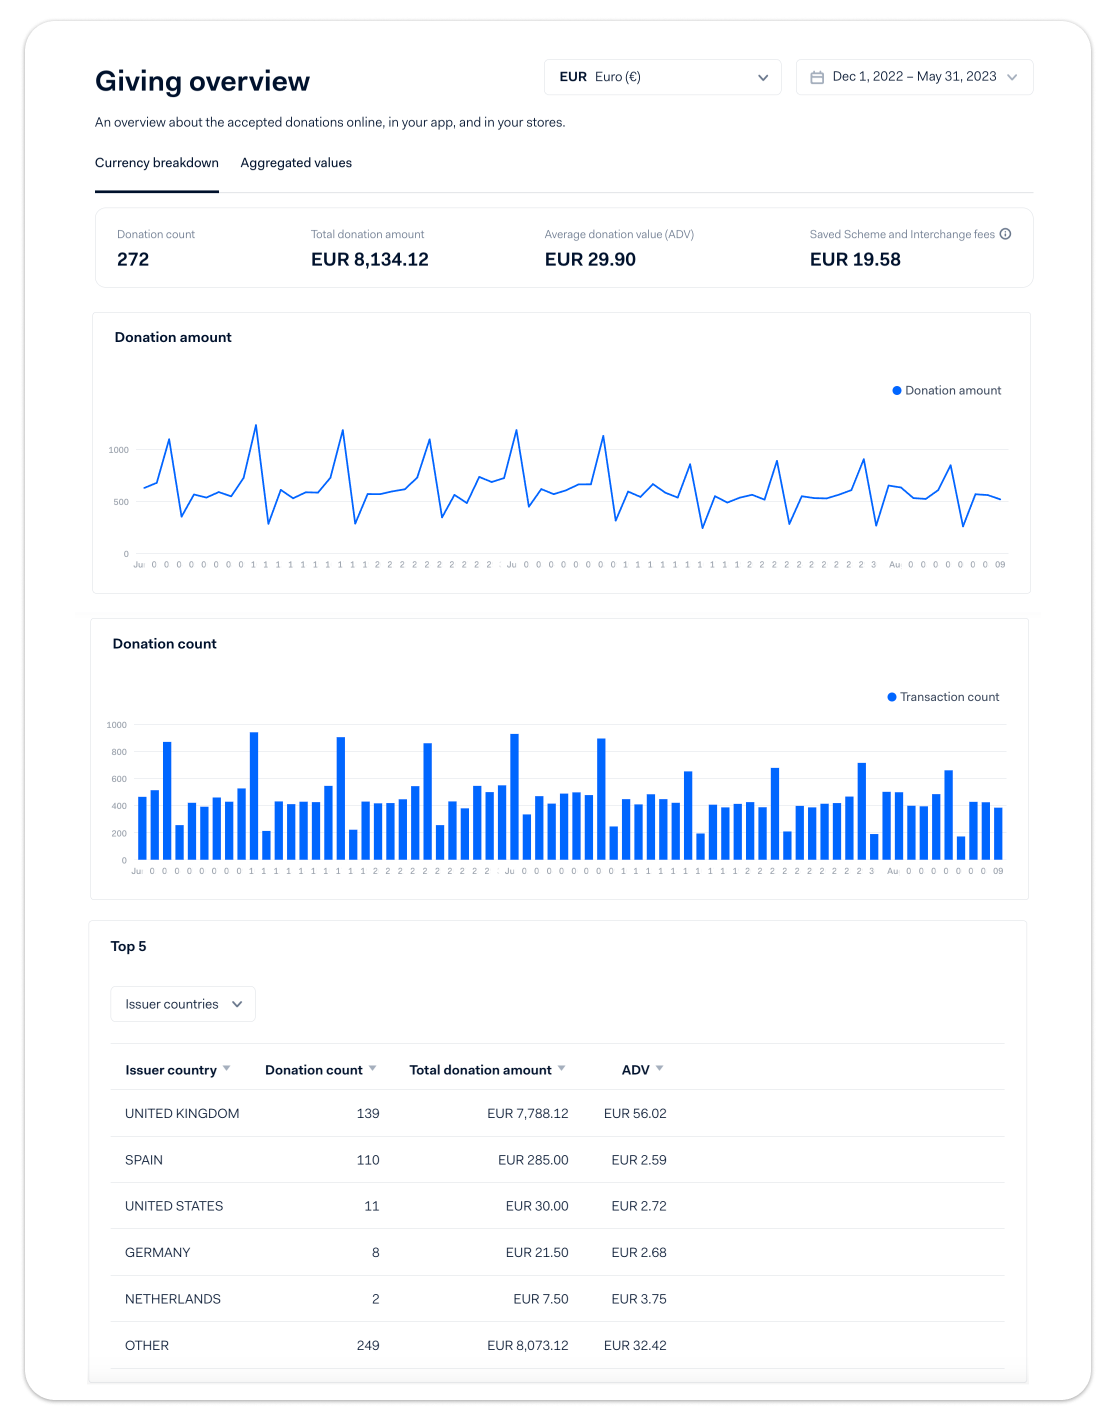Click the EUR 32.42 ADV cell
The height and width of the screenshot is (1428, 1116).
pyautogui.click(x=635, y=1346)
